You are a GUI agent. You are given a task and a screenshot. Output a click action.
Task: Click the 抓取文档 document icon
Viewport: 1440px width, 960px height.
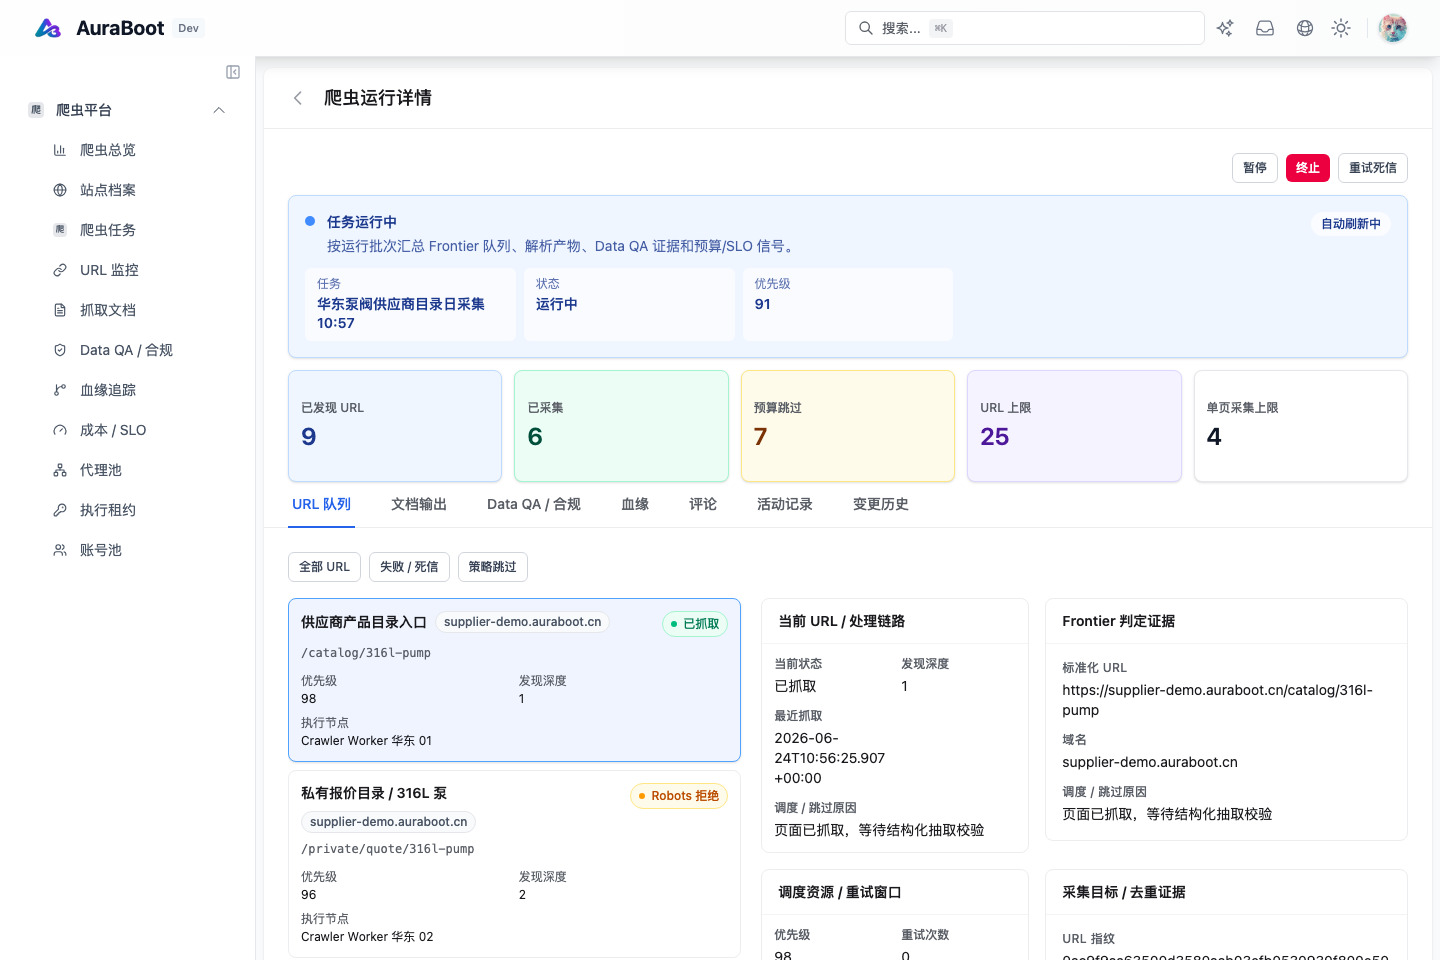click(60, 310)
